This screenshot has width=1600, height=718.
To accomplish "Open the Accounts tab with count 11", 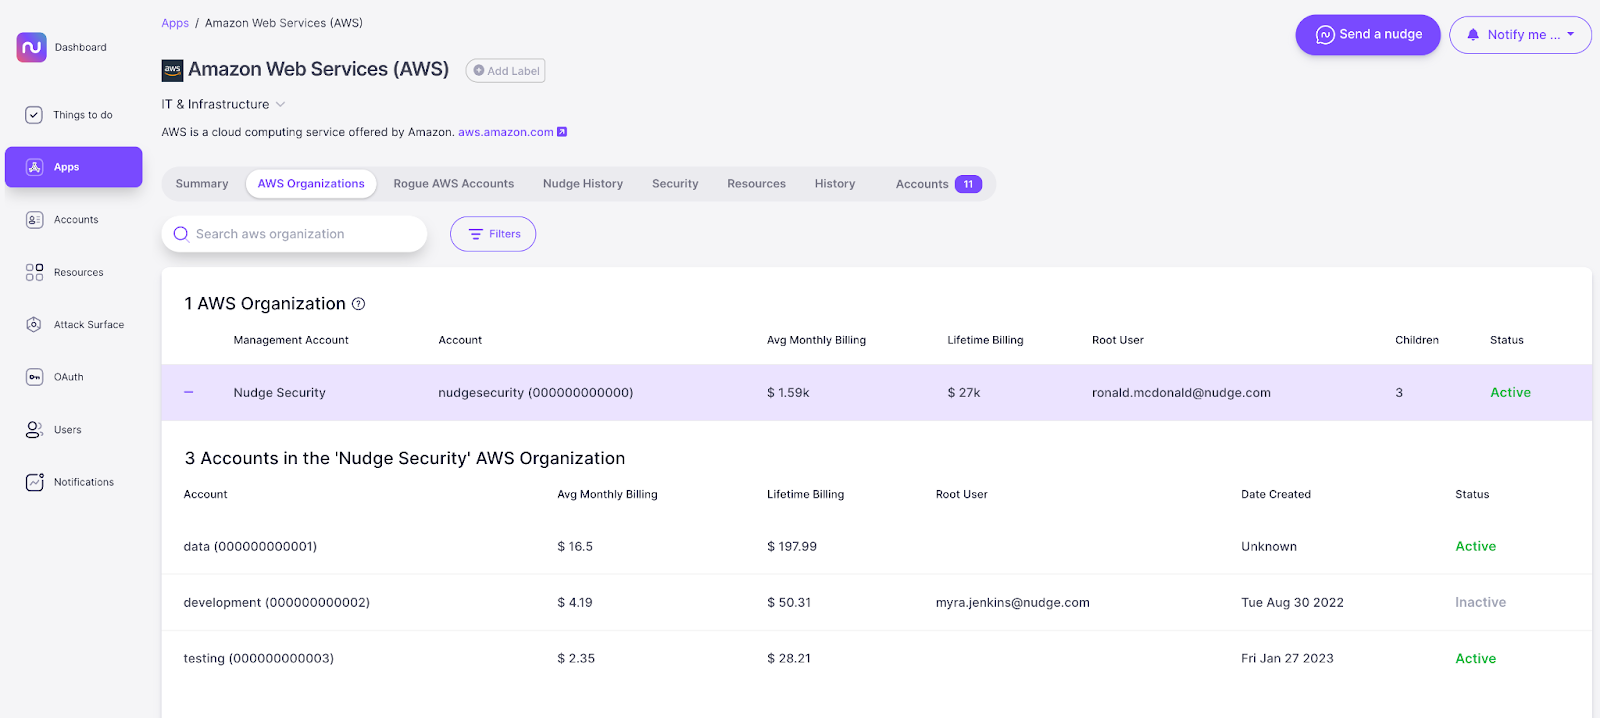I will 938,184.
